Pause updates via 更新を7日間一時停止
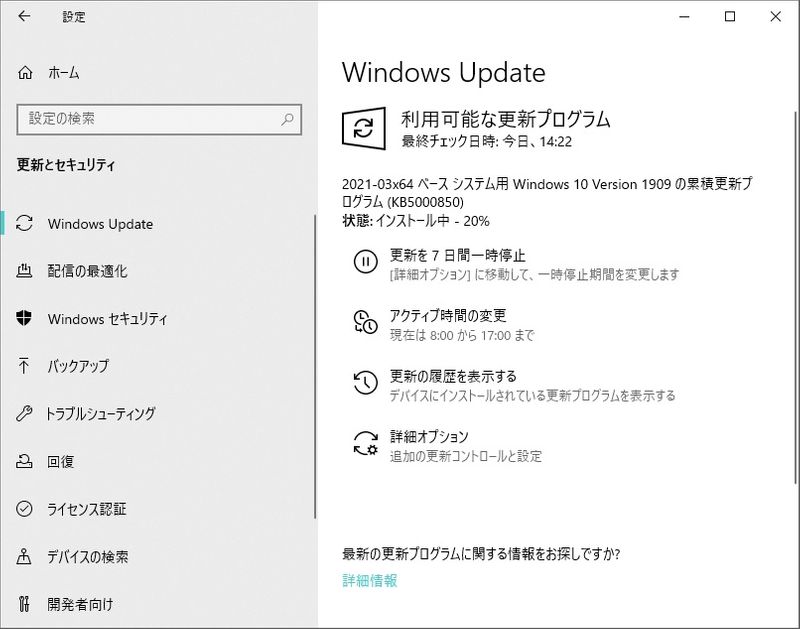Image resolution: width=800 pixels, height=629 pixels. 458,255
